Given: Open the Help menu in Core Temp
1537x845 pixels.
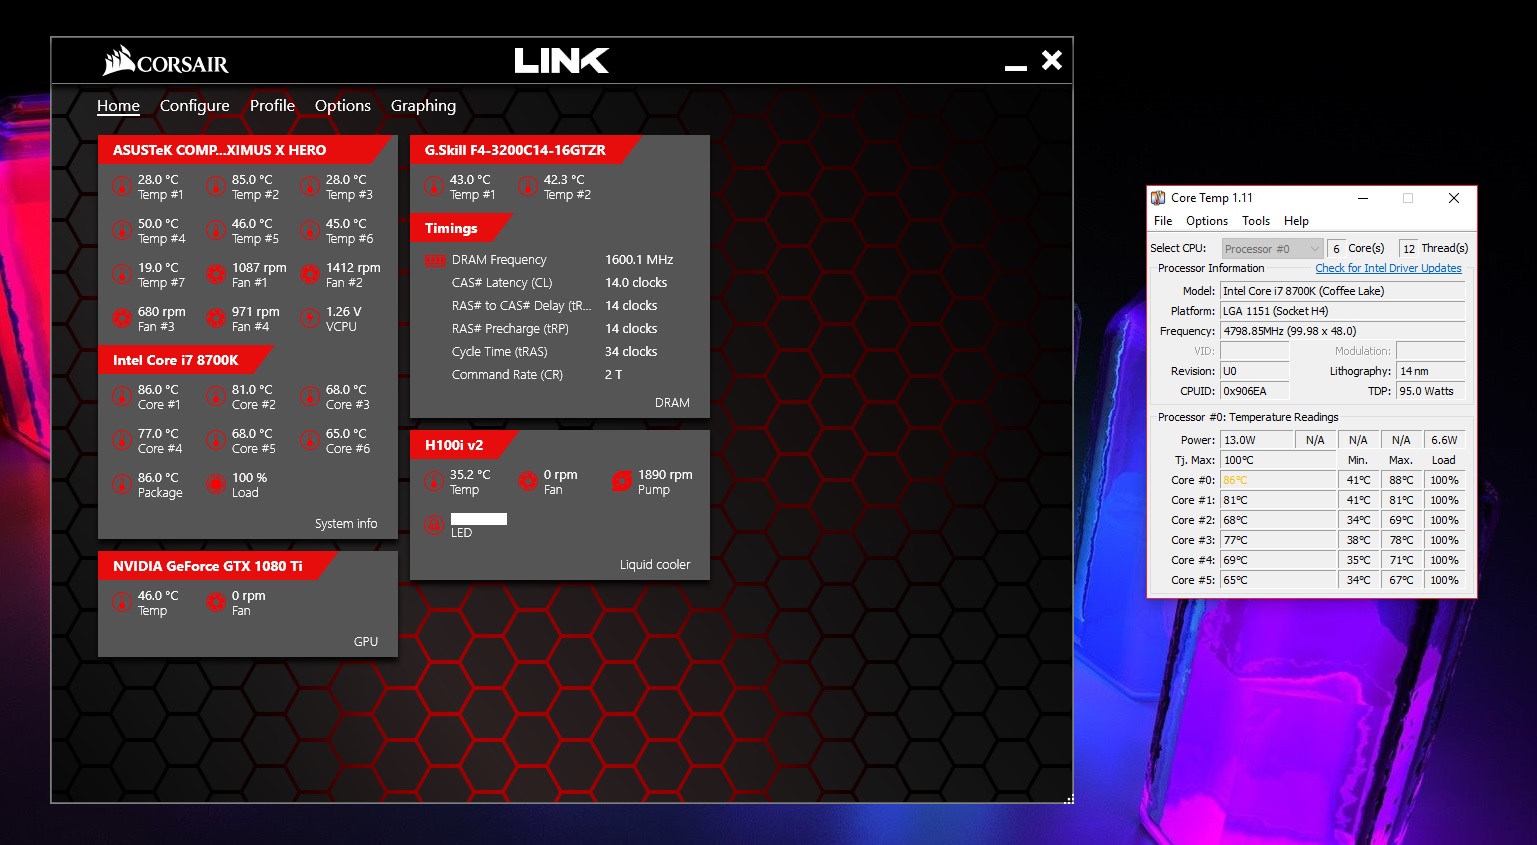Looking at the screenshot, I should click(1296, 221).
